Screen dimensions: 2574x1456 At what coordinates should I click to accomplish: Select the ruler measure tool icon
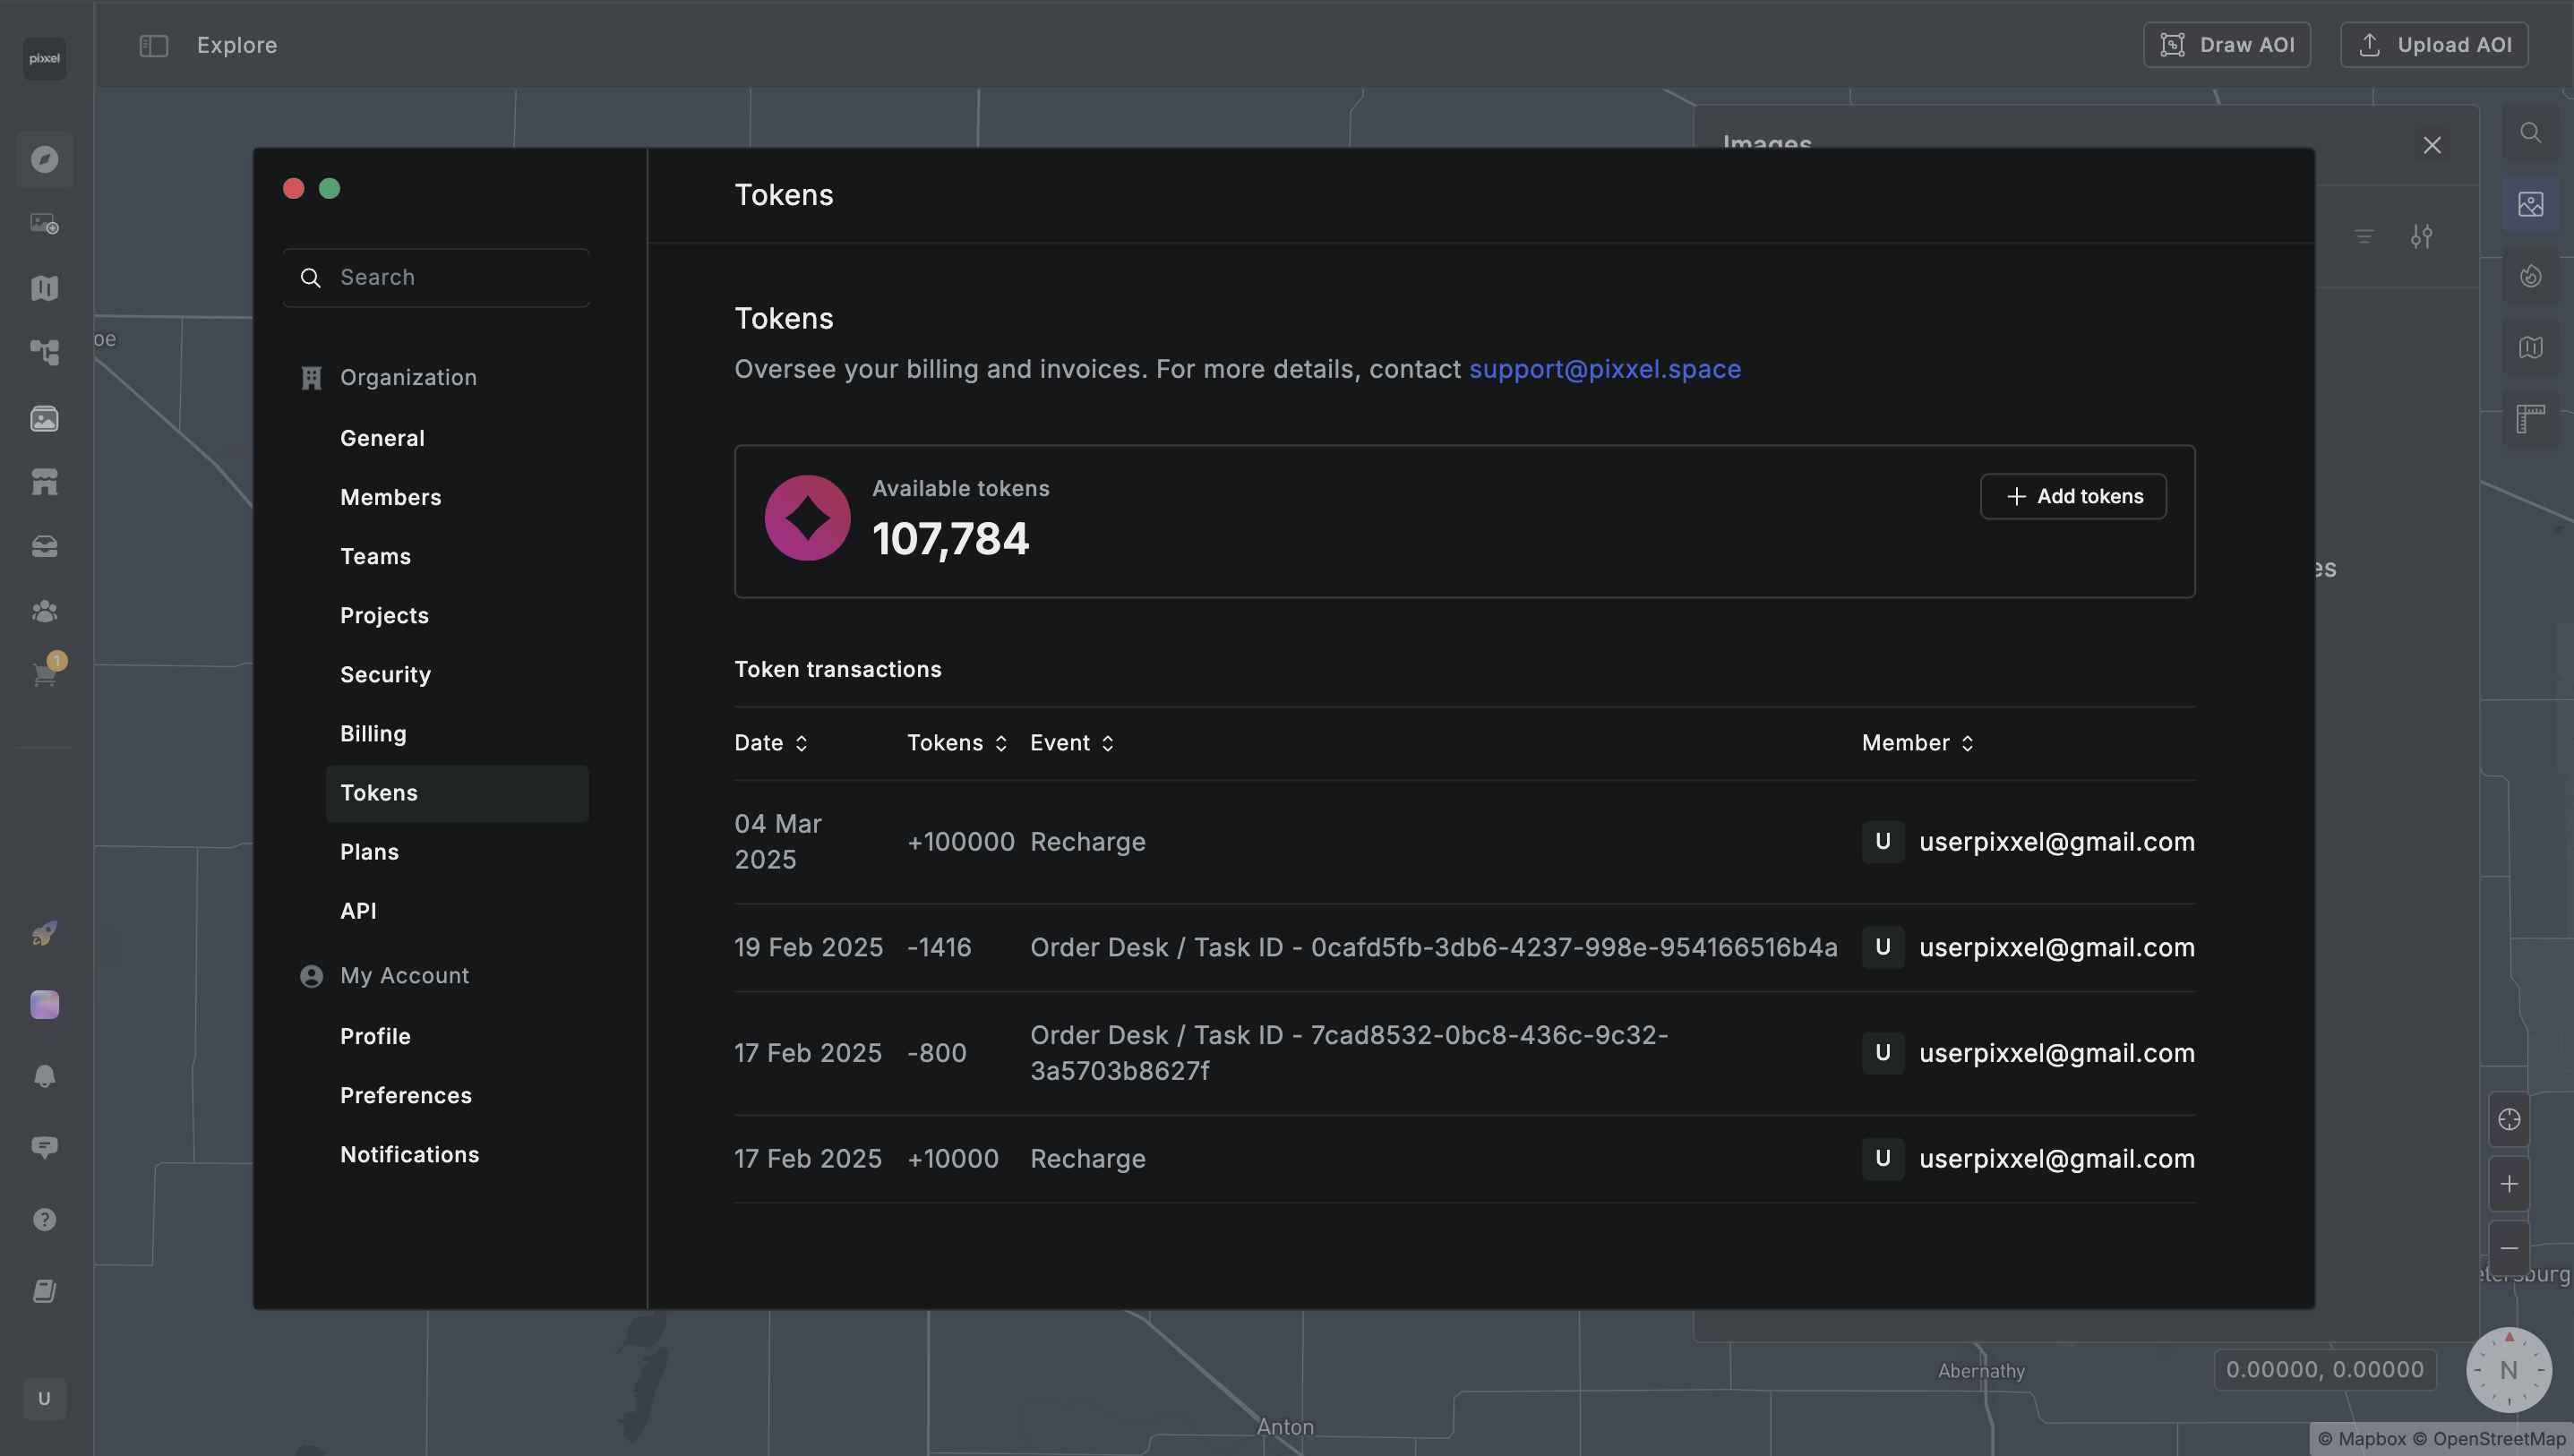click(2530, 419)
